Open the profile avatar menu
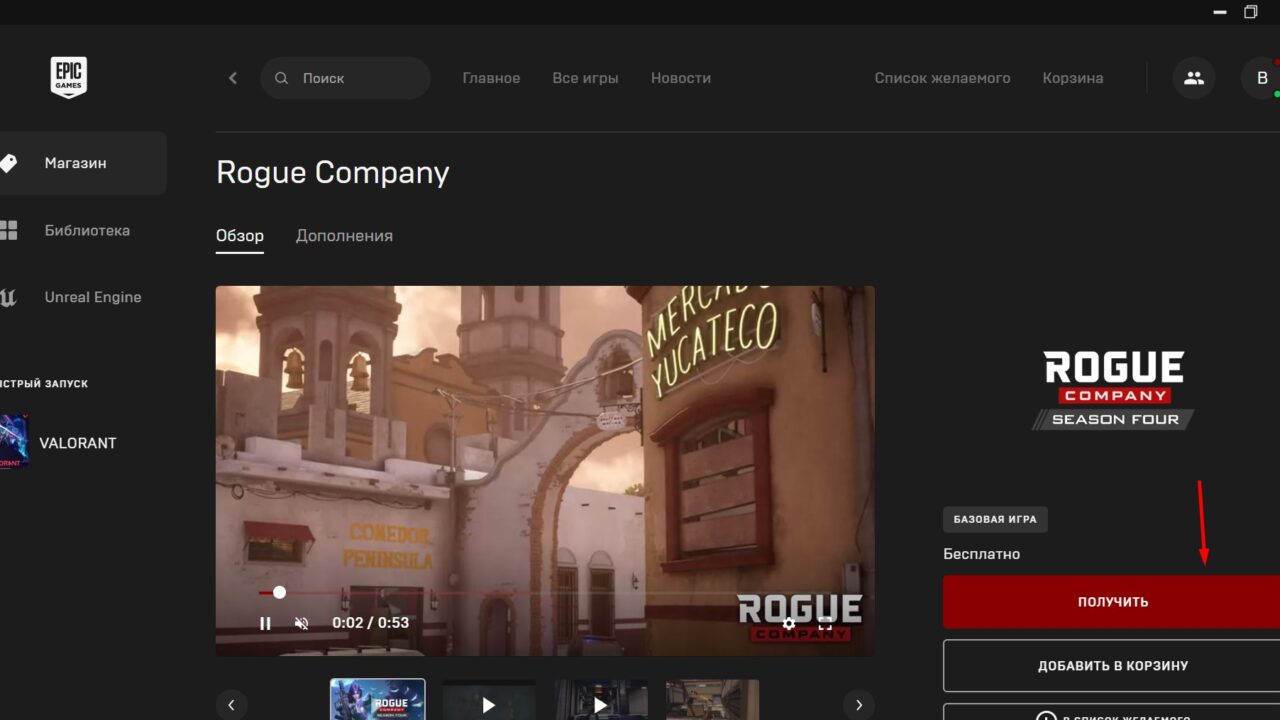The image size is (1280, 720). [x=1262, y=77]
